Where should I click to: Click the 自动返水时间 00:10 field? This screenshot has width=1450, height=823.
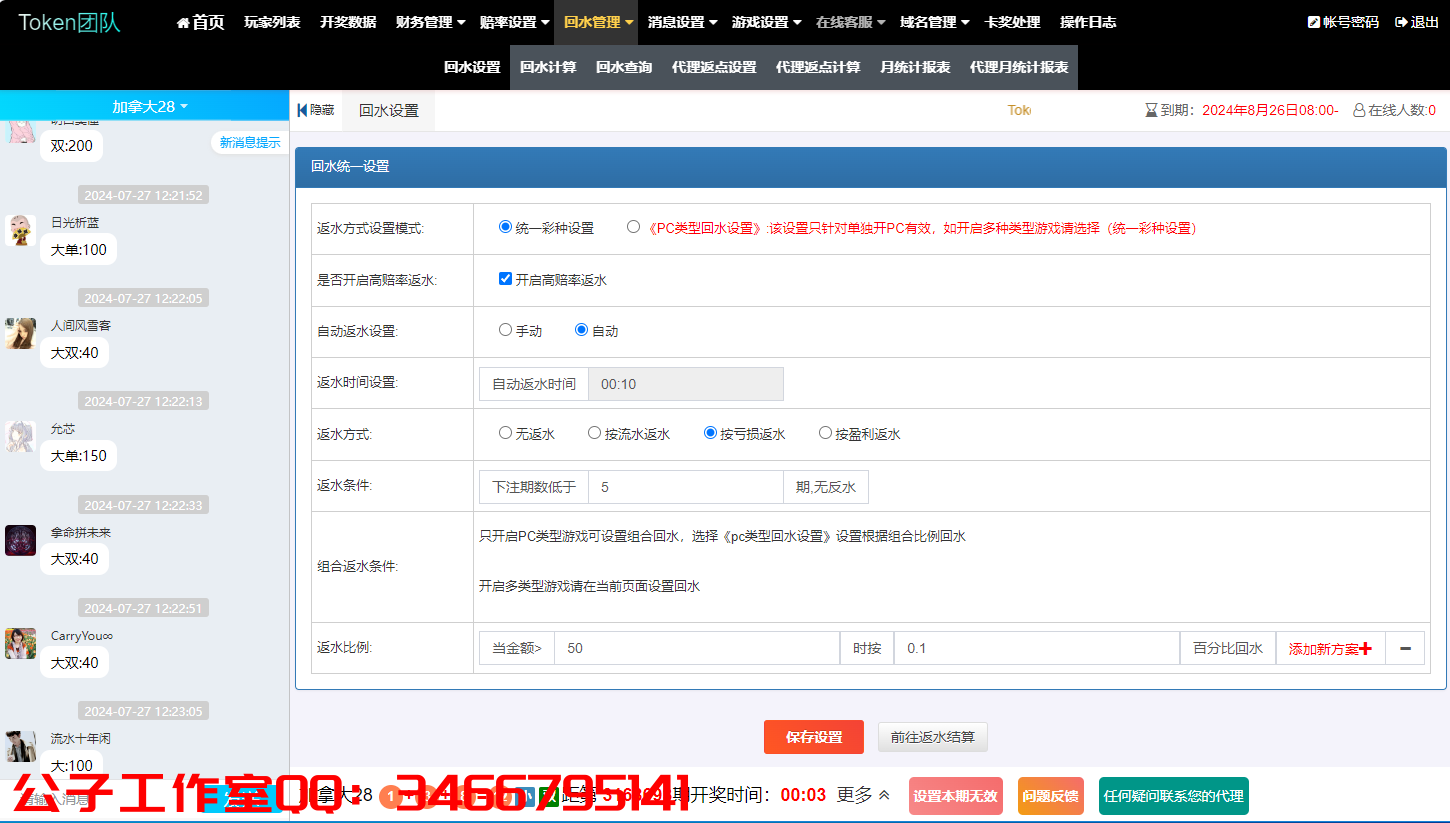pyautogui.click(x=685, y=384)
